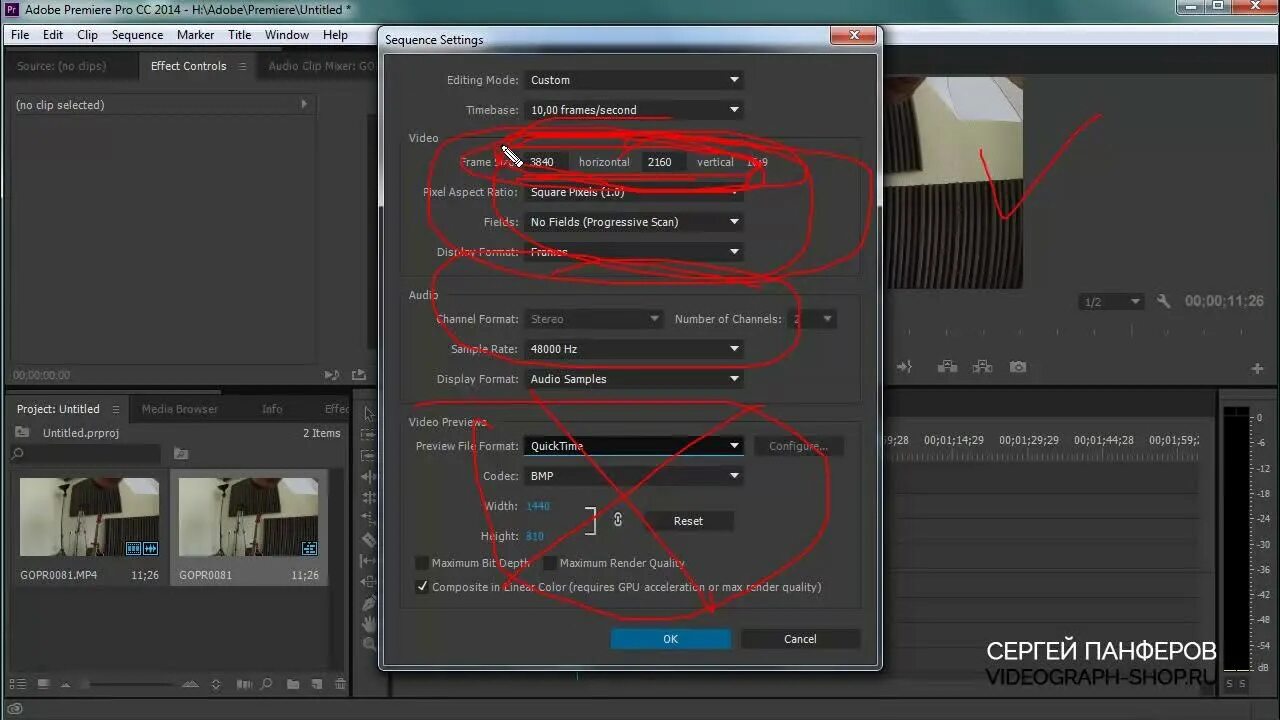
Task: Open the Sequence menu
Action: click(137, 34)
